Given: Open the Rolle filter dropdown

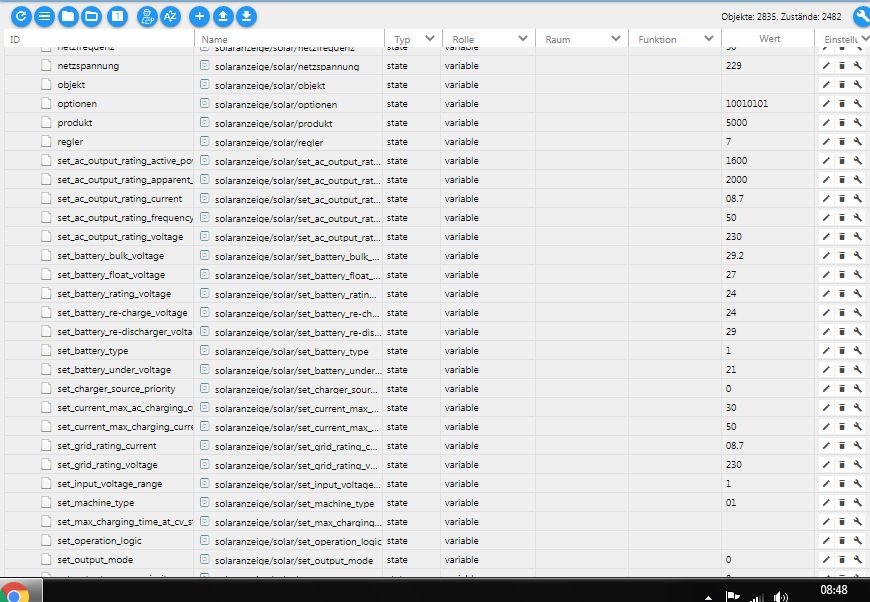Looking at the screenshot, I should (x=522, y=39).
